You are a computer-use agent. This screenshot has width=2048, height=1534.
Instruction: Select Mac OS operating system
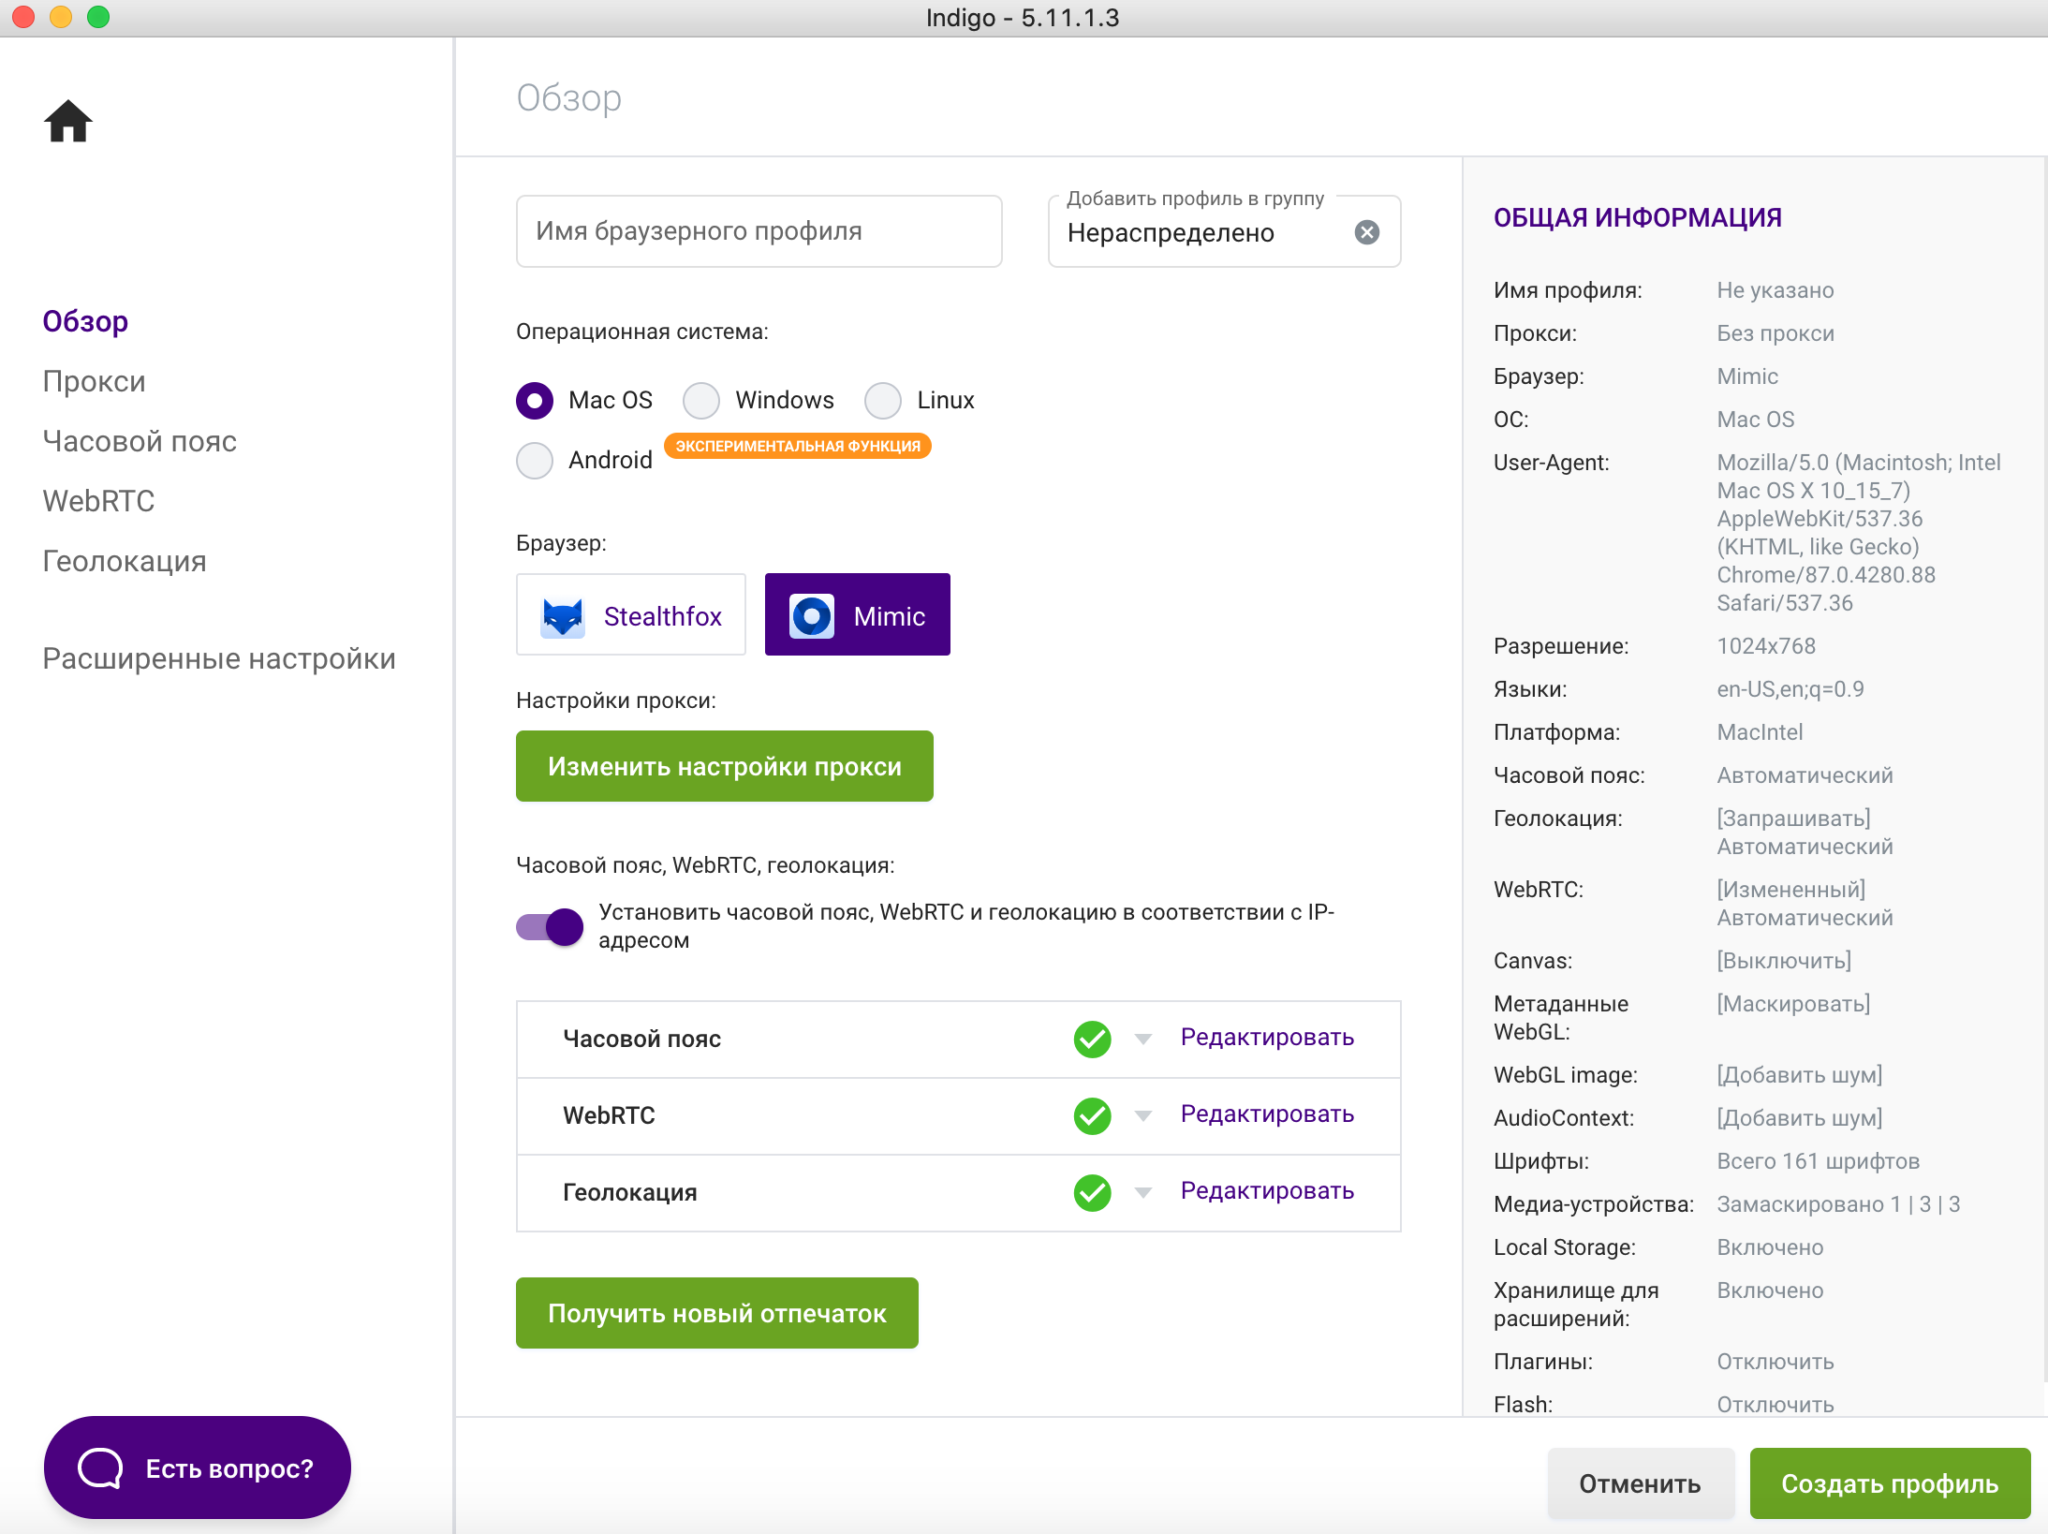534,400
